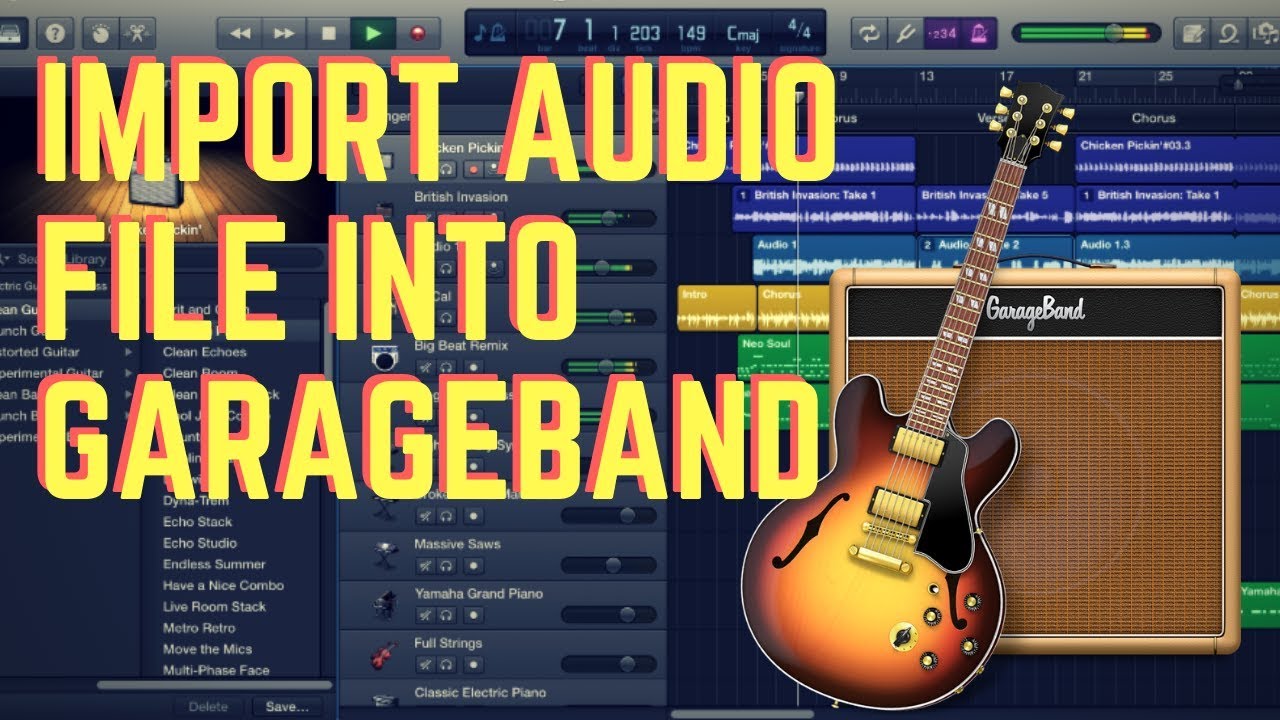Open LCD display mode note icon popup
The height and width of the screenshot is (720, 1280).
coord(490,33)
